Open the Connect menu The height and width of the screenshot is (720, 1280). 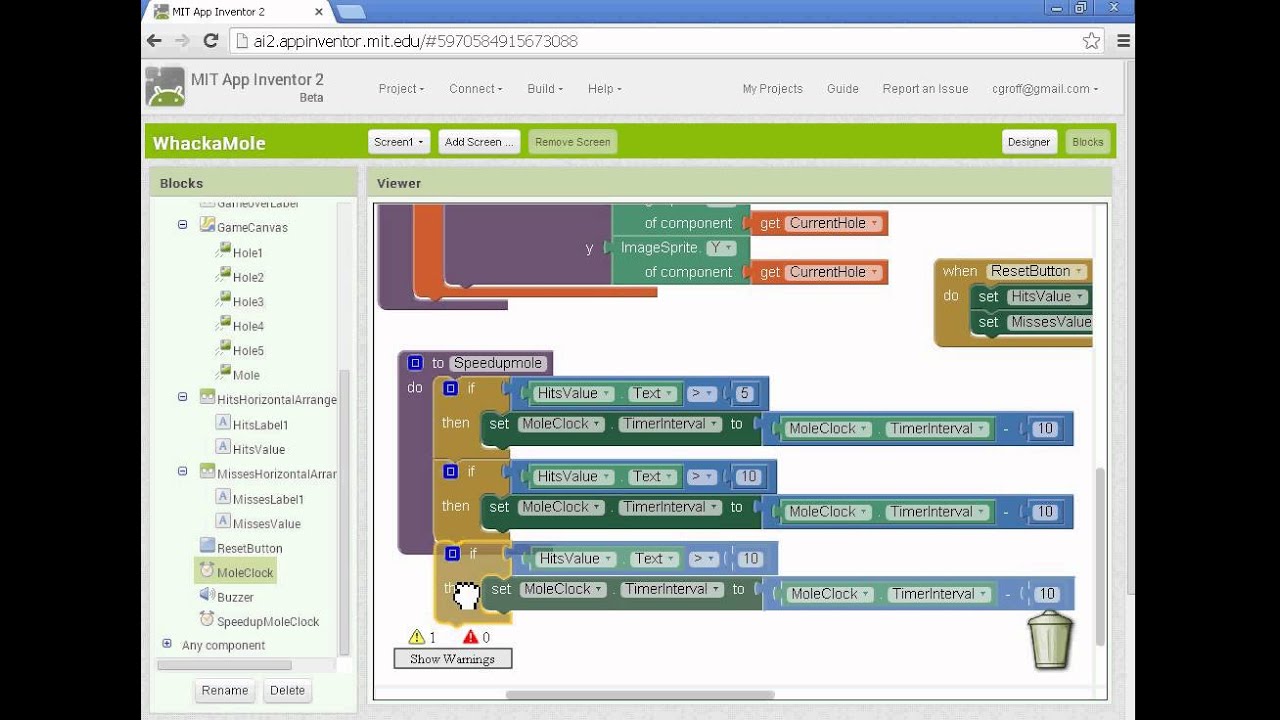(x=475, y=89)
